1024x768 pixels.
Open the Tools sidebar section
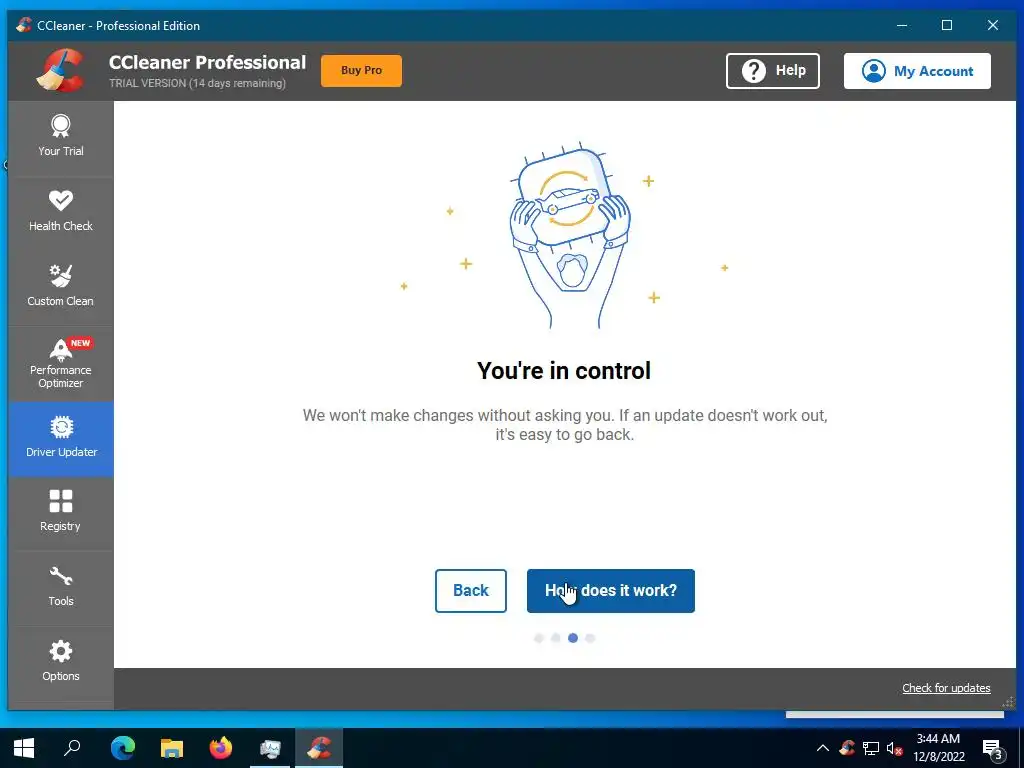[61, 589]
